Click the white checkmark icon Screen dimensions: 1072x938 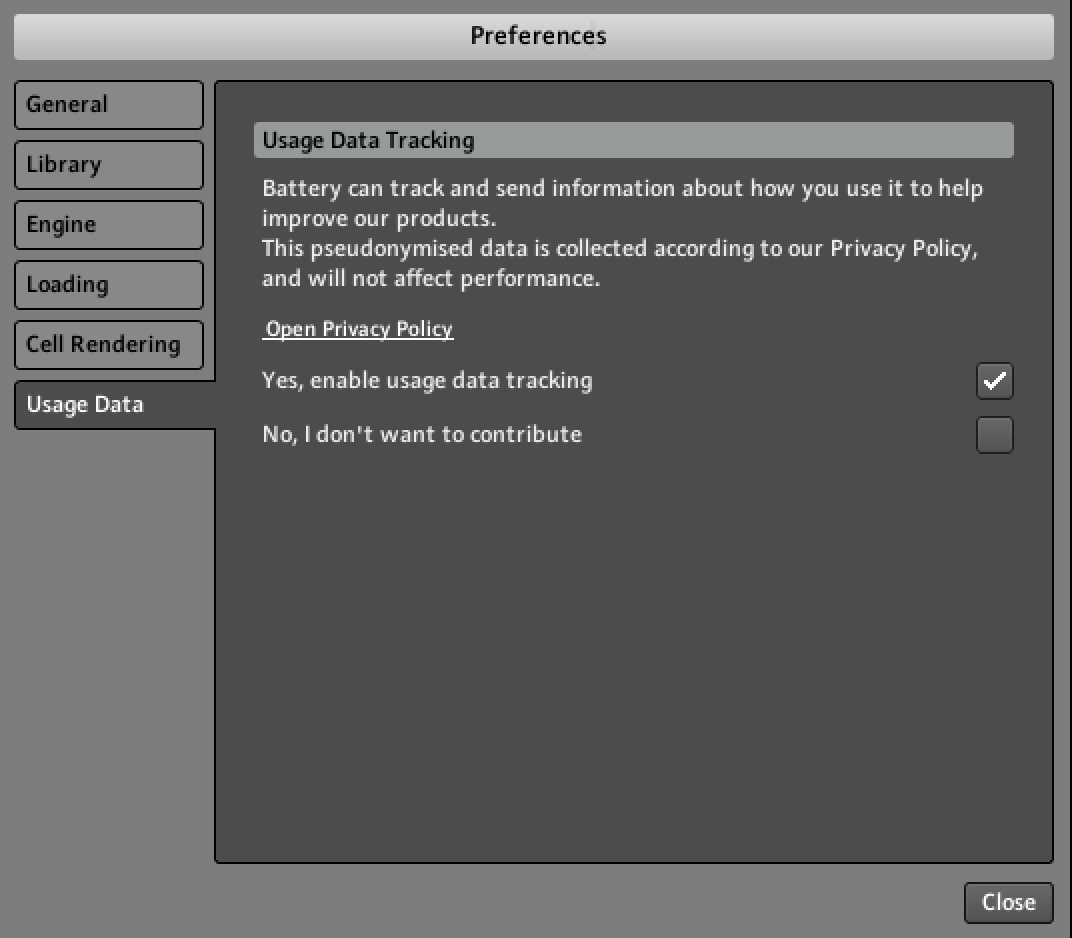pos(994,381)
